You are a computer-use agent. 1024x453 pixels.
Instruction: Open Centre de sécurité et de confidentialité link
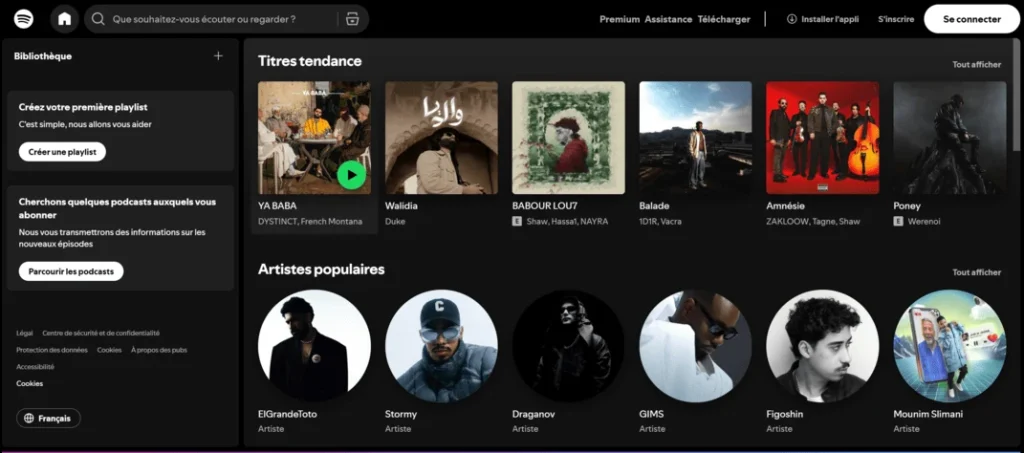point(101,333)
